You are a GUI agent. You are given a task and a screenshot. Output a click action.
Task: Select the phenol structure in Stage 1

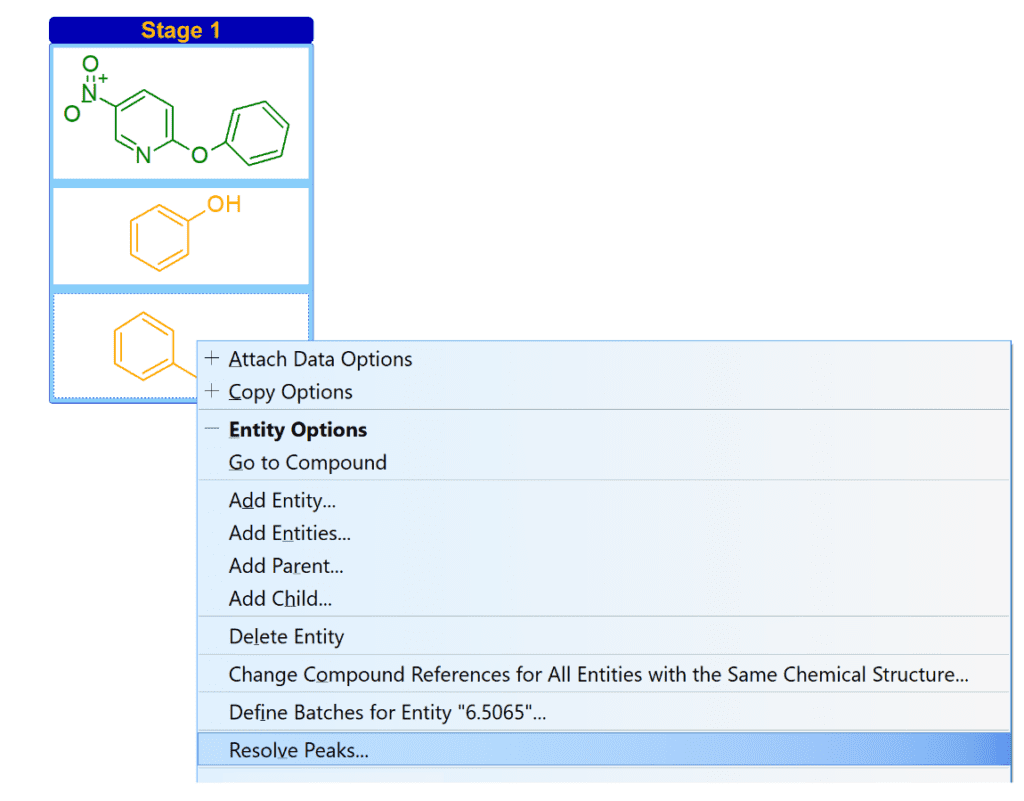coord(180,234)
